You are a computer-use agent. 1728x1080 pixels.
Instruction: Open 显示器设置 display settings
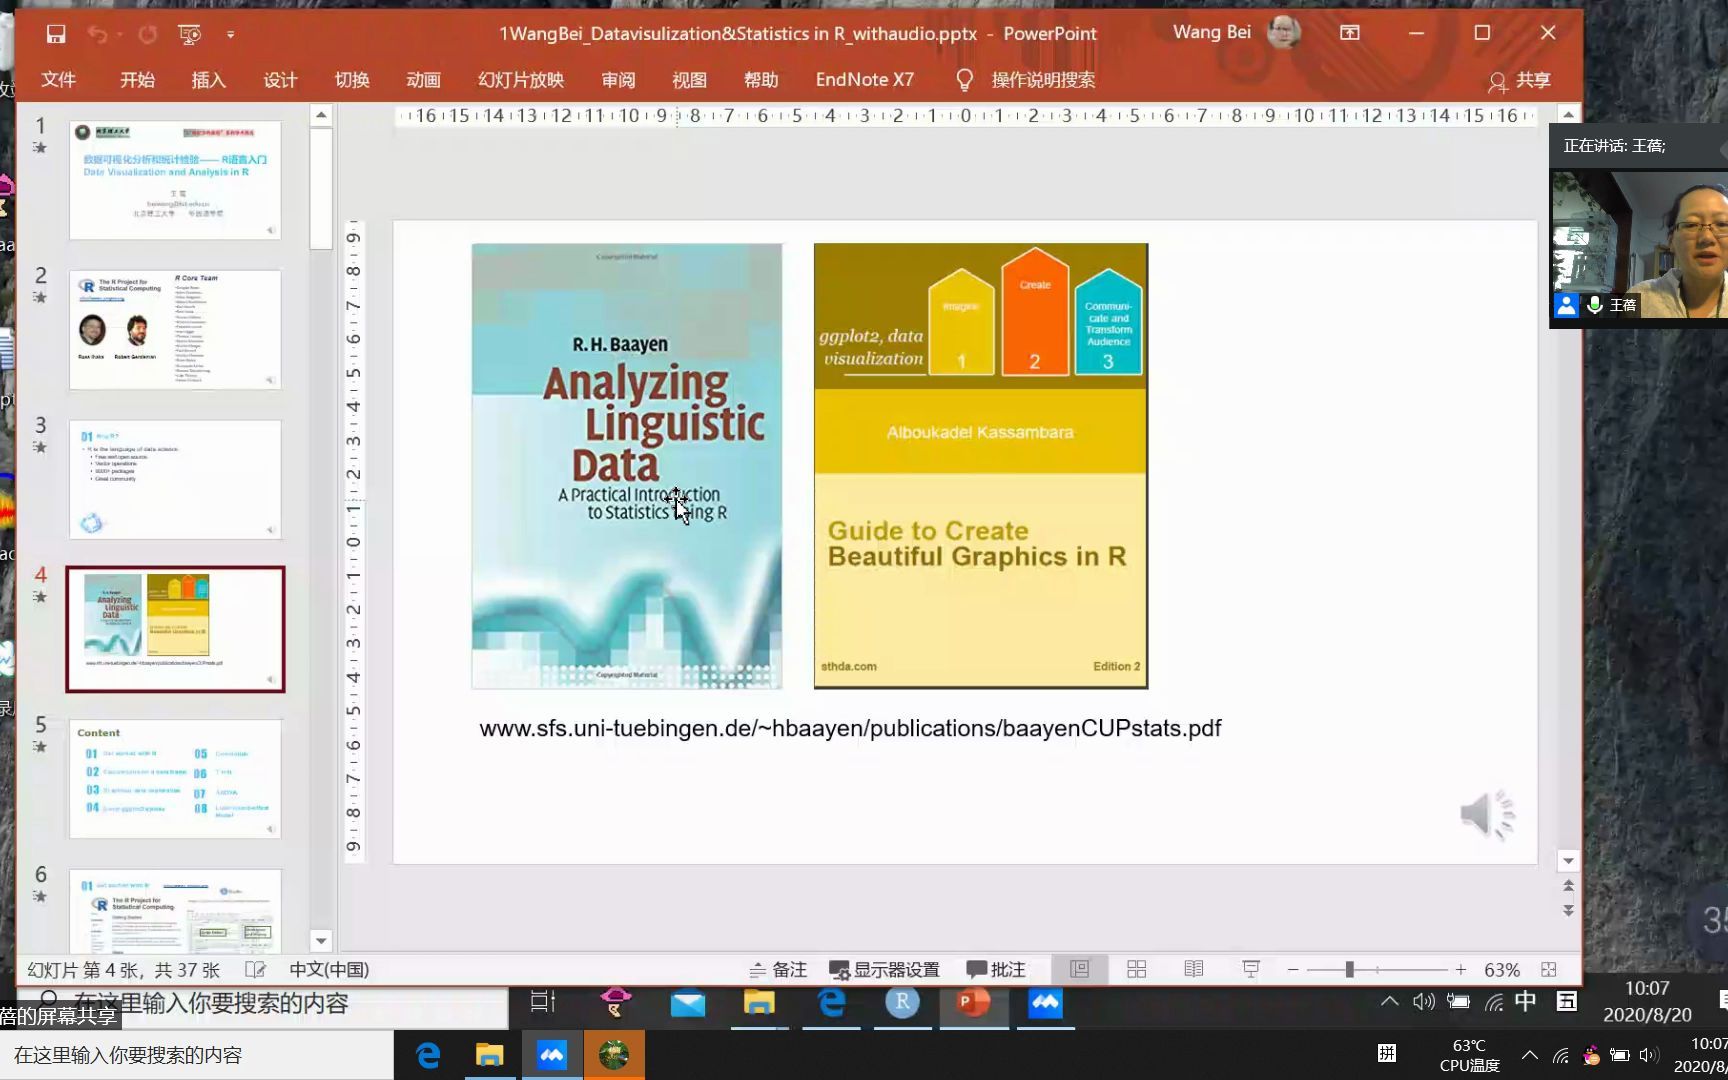884,969
